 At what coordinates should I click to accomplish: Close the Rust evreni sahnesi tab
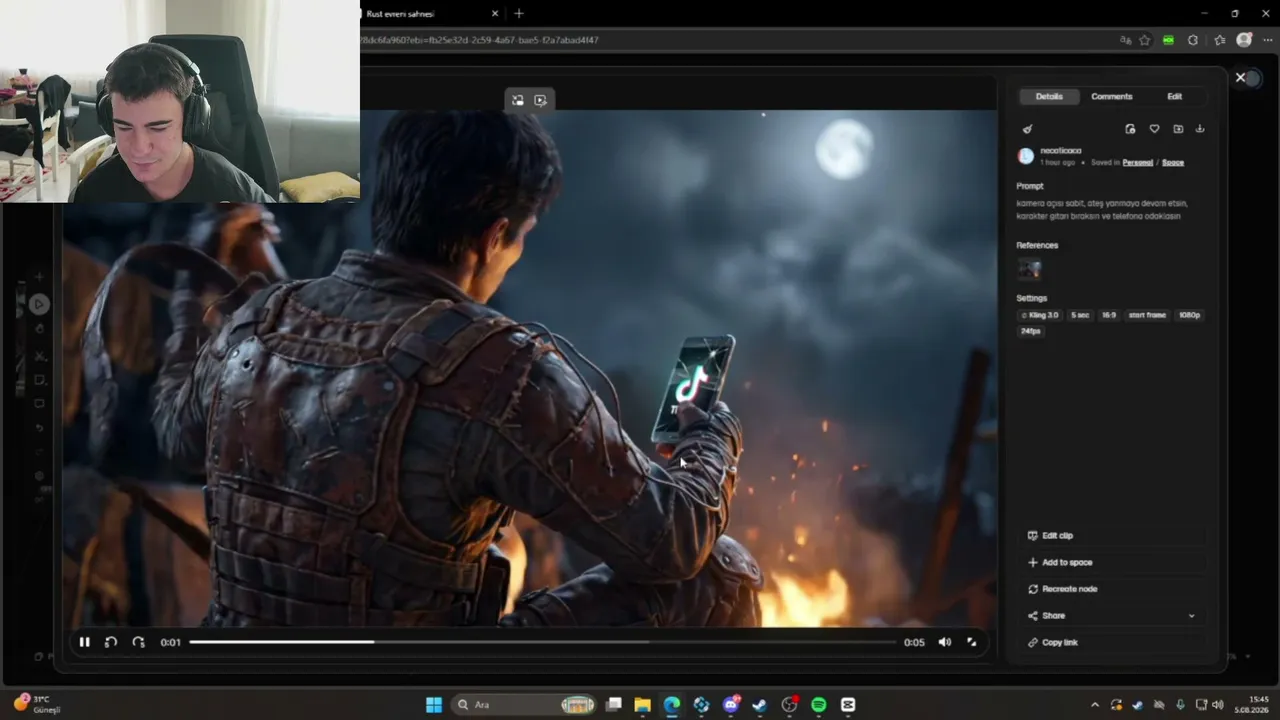495,14
